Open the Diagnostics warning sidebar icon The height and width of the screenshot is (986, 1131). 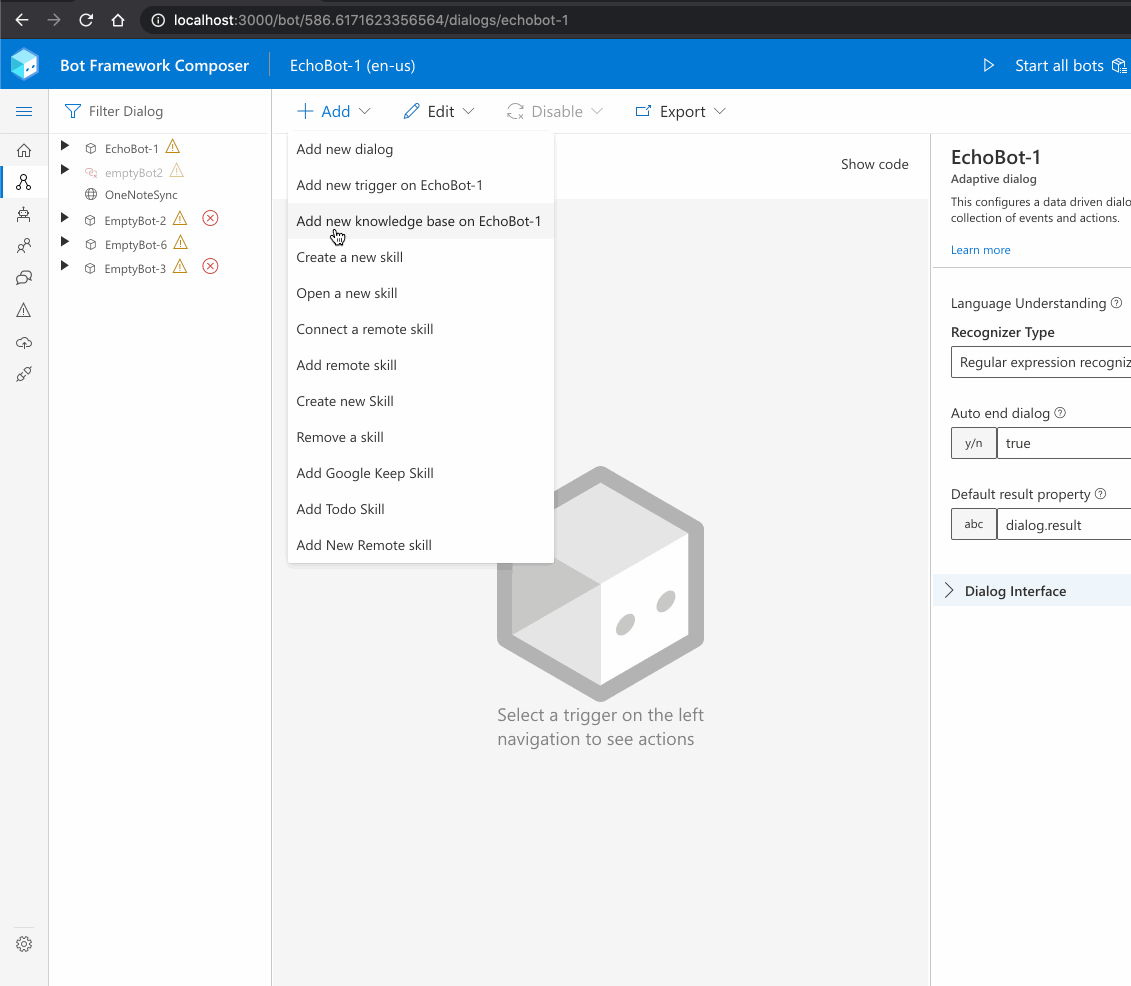(x=24, y=310)
